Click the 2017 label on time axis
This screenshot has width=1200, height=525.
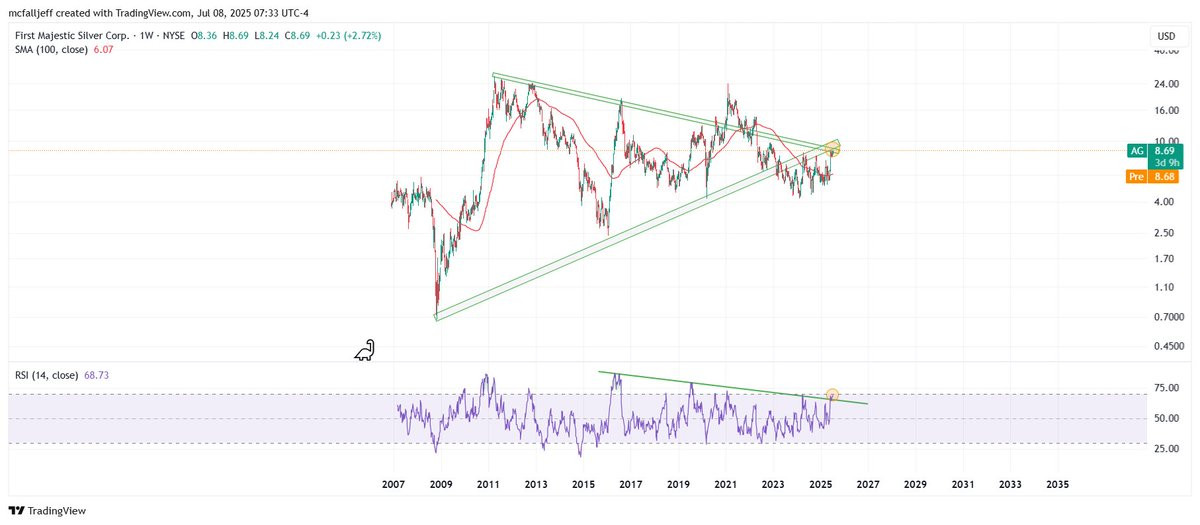pyautogui.click(x=630, y=484)
